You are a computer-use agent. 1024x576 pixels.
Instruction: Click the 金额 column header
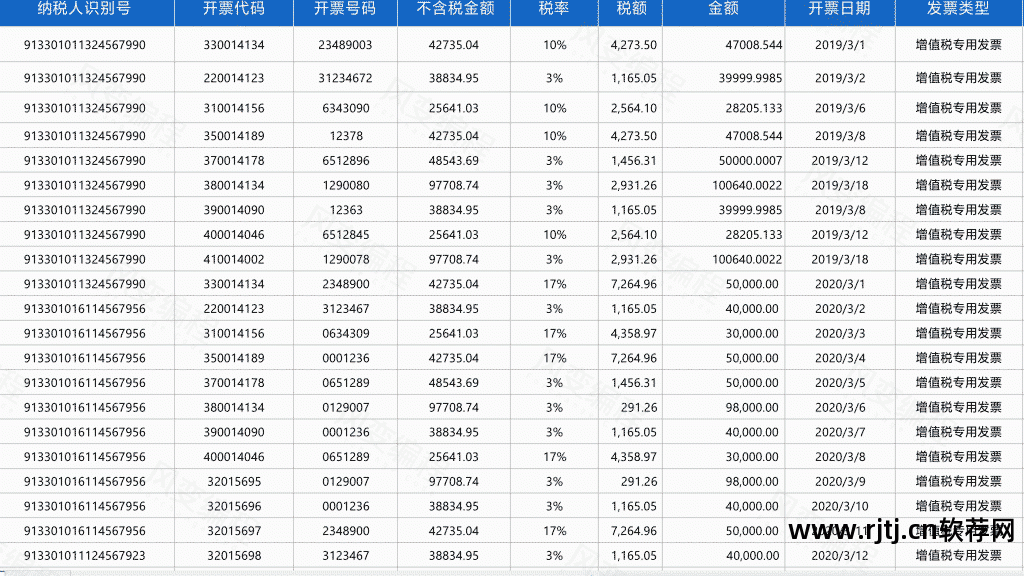[723, 8]
